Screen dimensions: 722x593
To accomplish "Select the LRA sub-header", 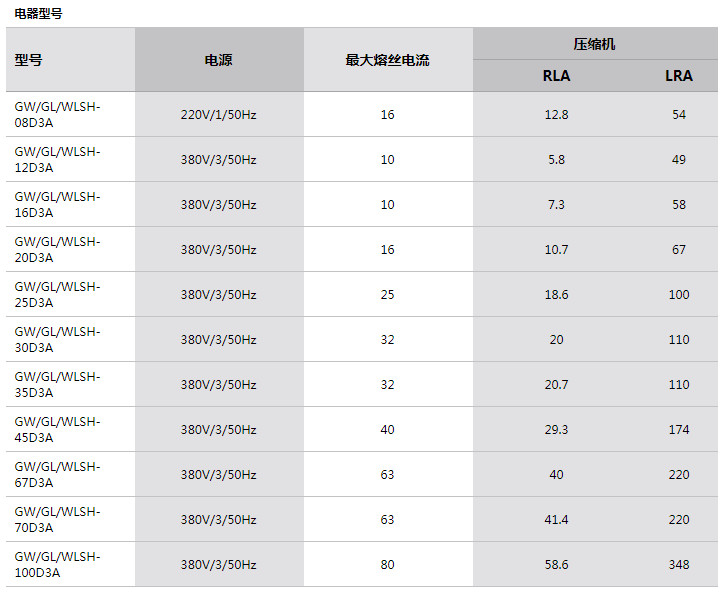I will (679, 76).
